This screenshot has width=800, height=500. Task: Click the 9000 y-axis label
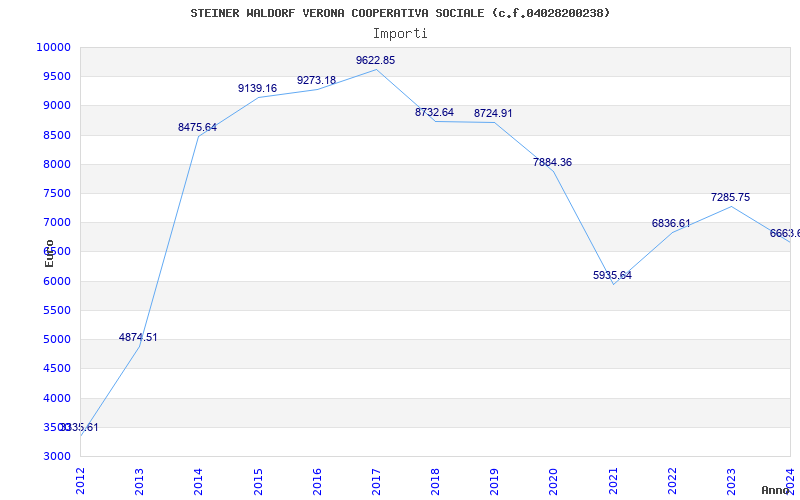56,106
